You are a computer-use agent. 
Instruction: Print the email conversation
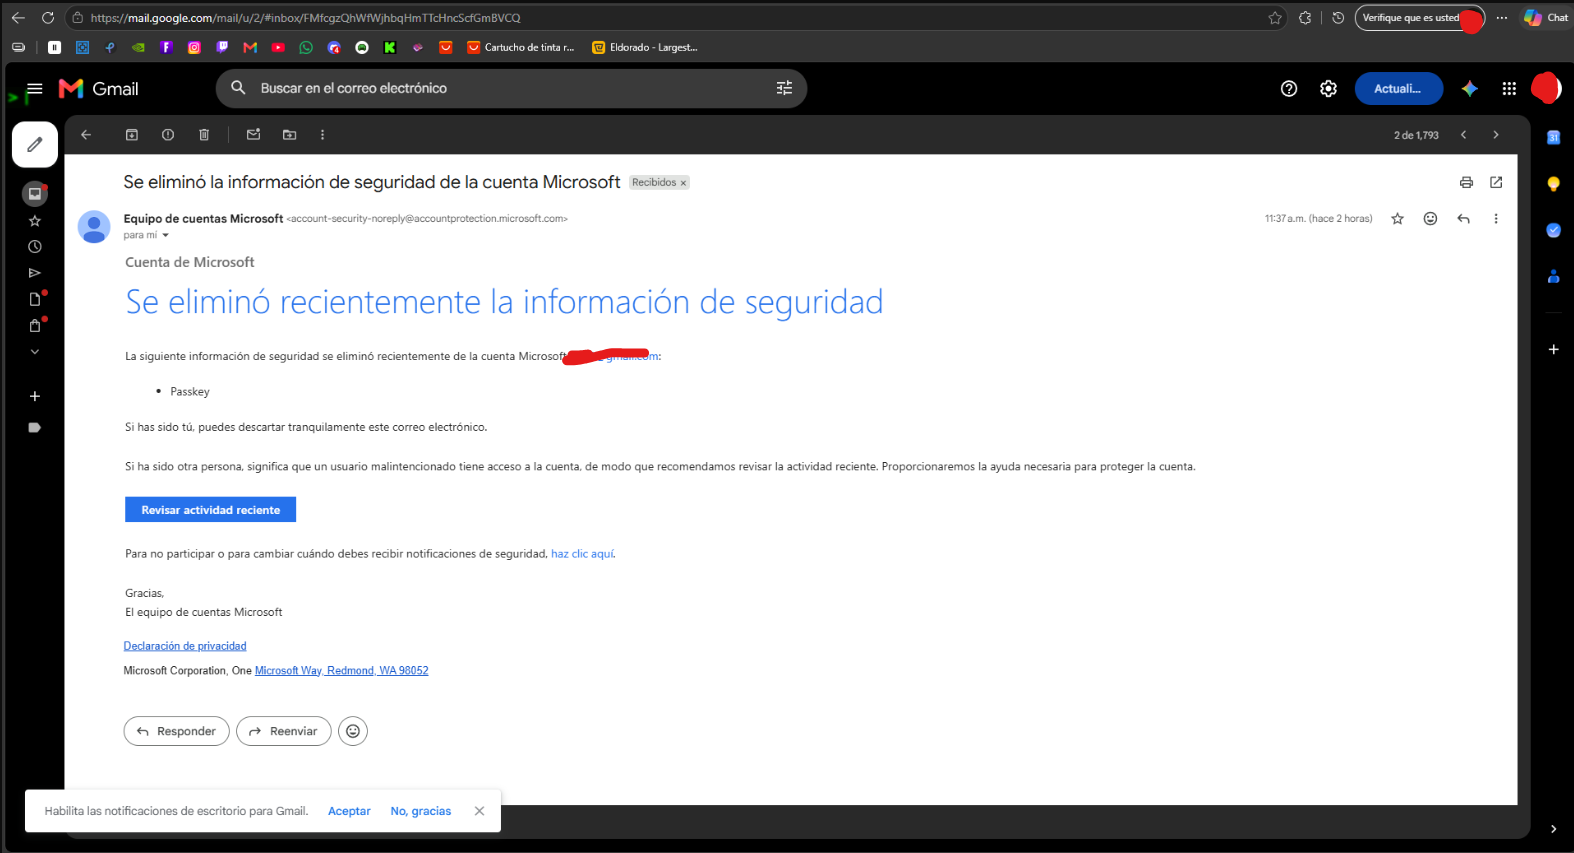coord(1466,182)
